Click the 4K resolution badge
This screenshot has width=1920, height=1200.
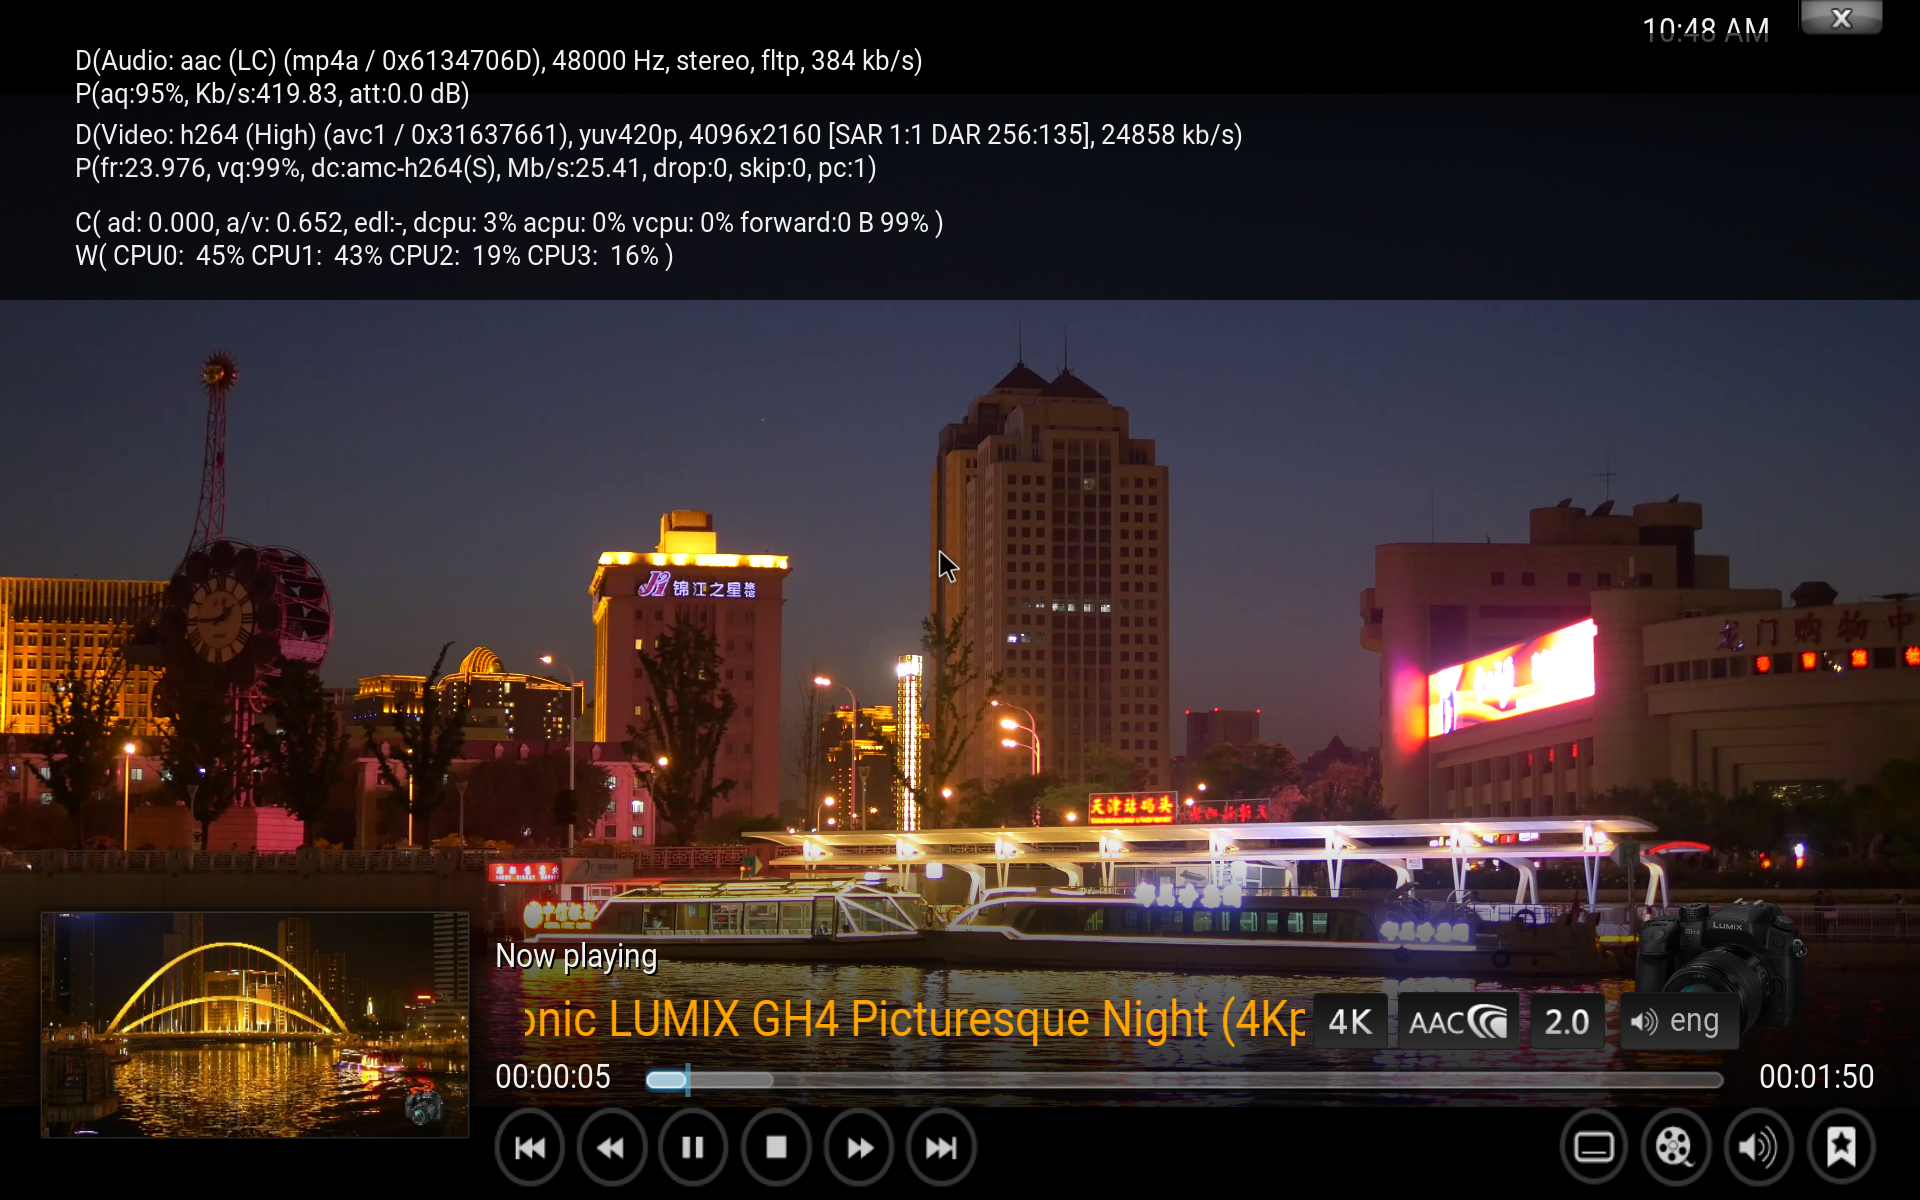pos(1350,1022)
